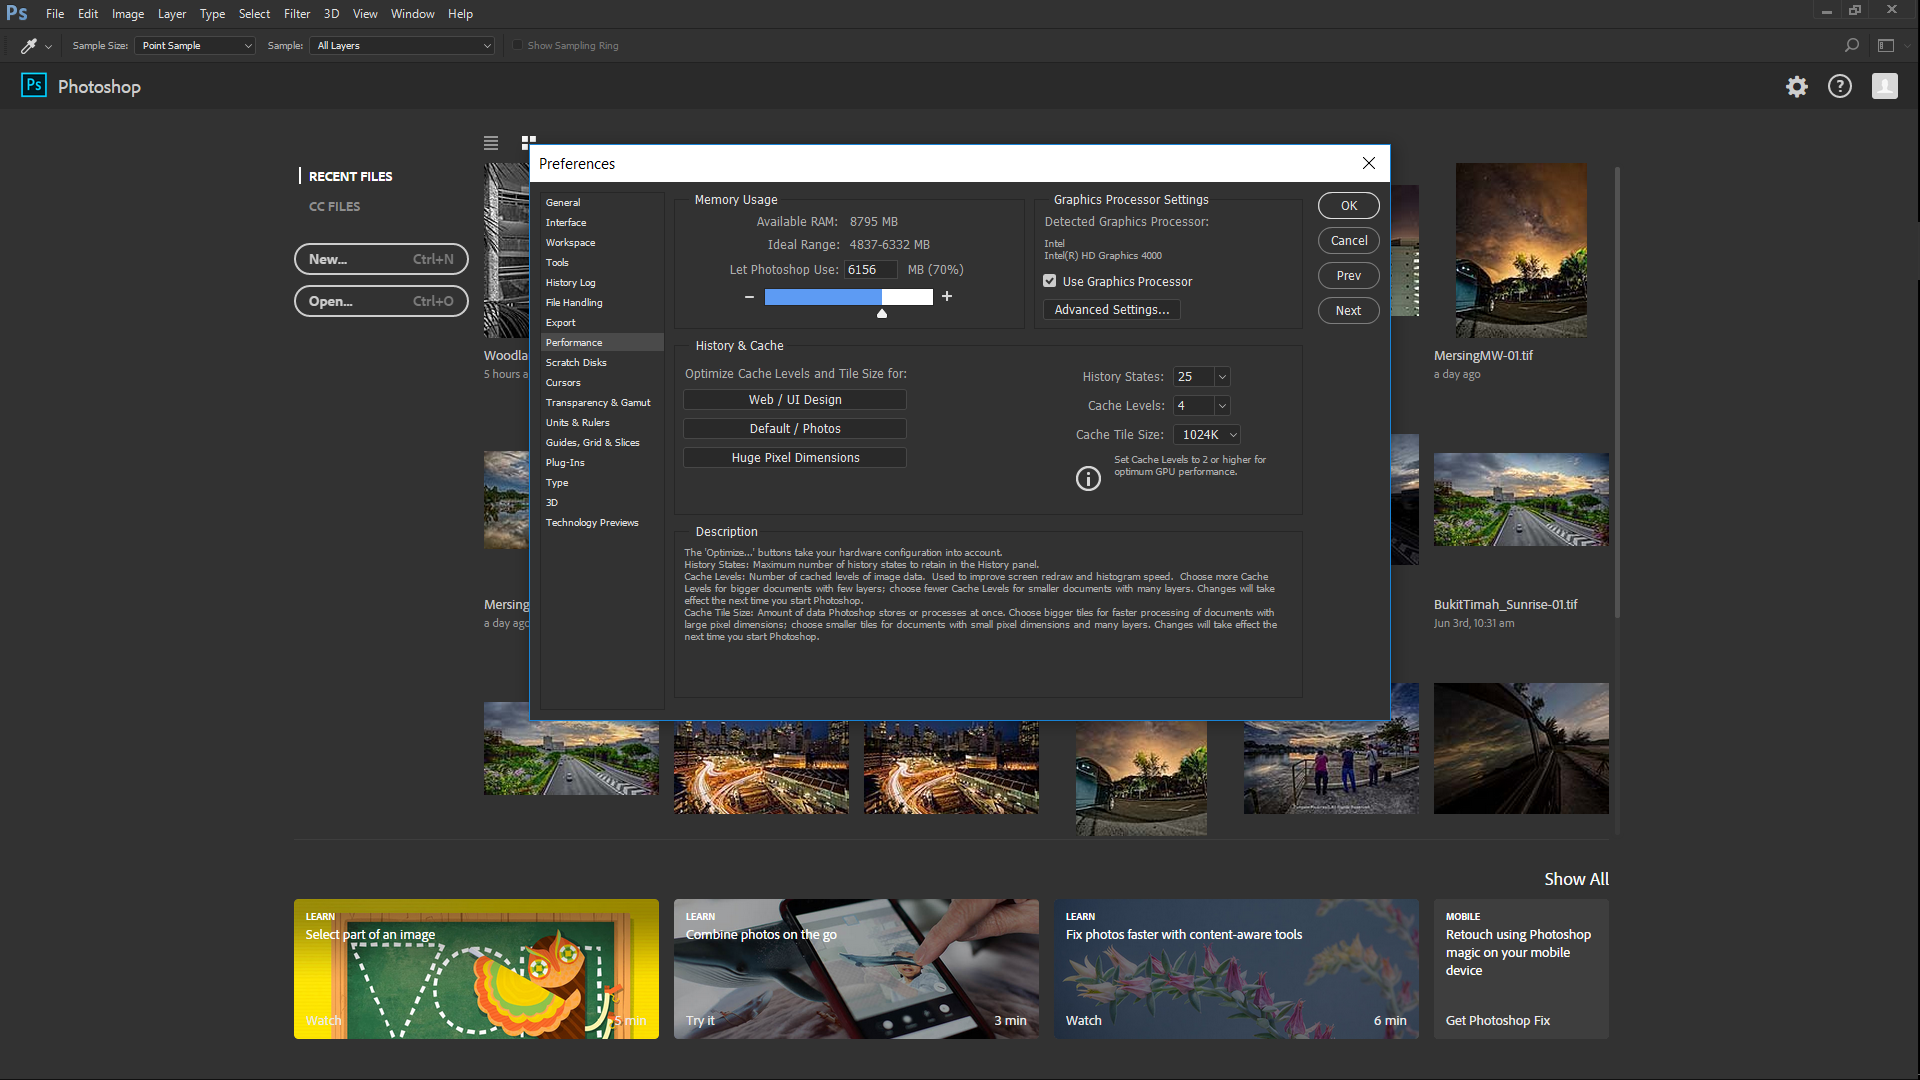The image size is (1920, 1080).
Task: Click the Prev button in Preferences
Action: coord(1349,275)
